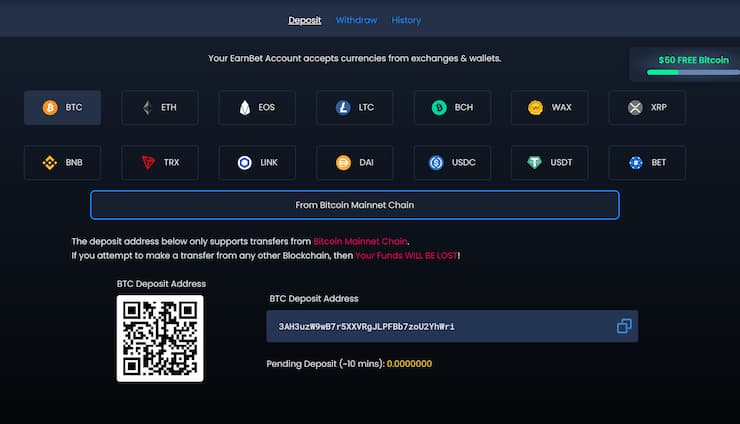Select the EOS currency option
740x424 pixels.
point(257,108)
